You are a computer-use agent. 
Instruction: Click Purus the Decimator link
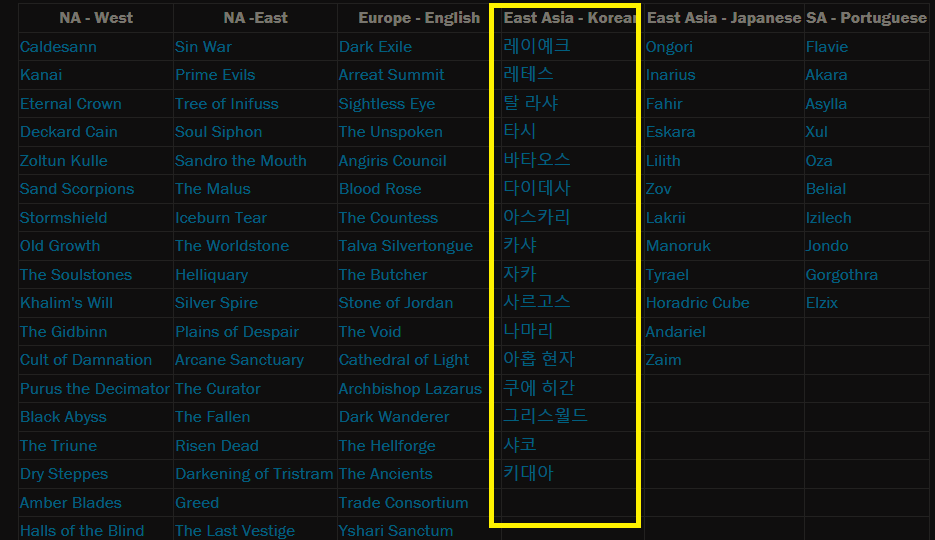click(95, 389)
